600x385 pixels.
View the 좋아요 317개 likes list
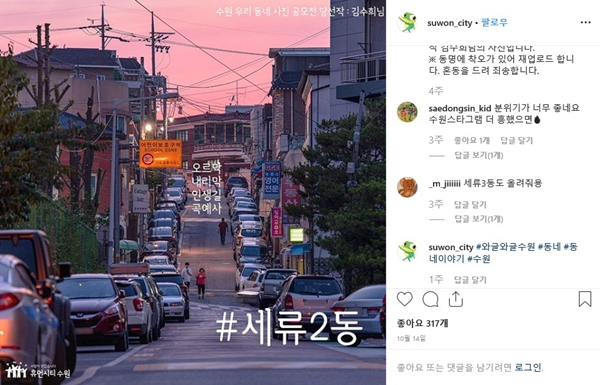(422, 324)
